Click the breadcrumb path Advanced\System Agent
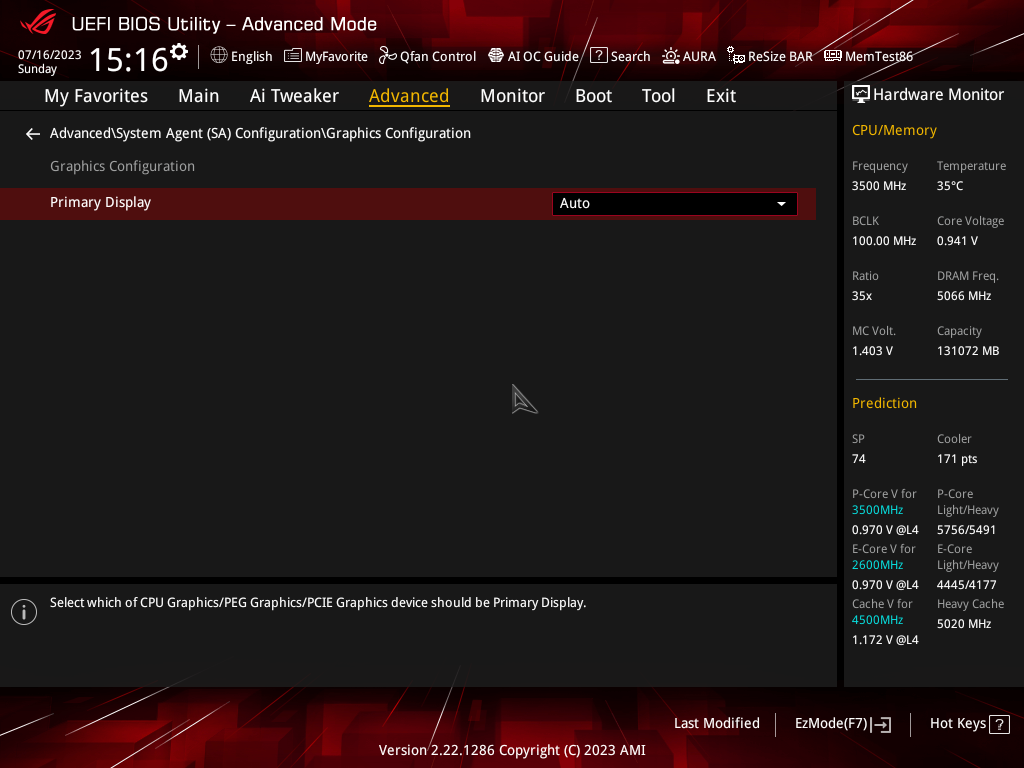 (260, 133)
